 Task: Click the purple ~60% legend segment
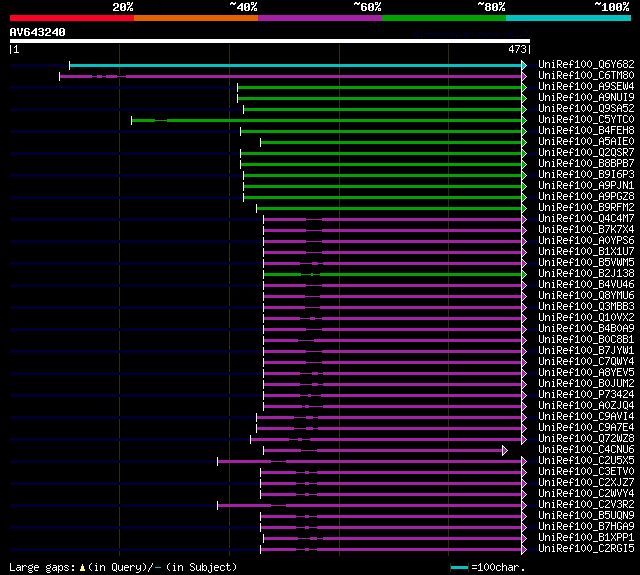[320, 18]
